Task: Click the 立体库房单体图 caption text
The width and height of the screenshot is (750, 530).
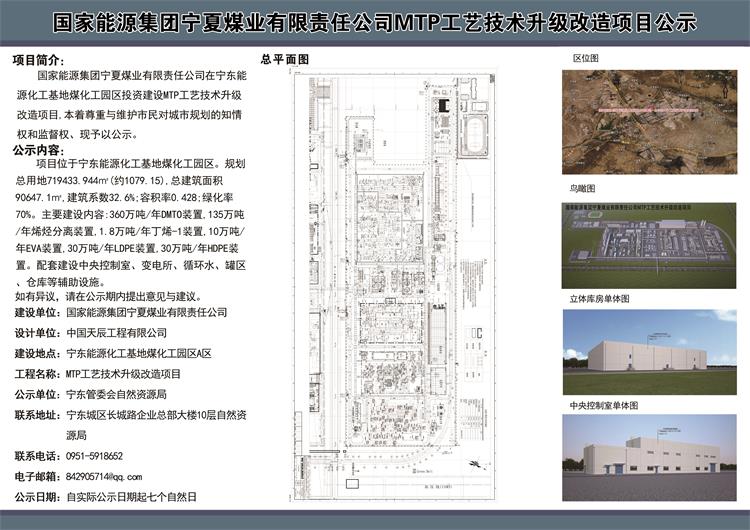Action: pos(599,298)
